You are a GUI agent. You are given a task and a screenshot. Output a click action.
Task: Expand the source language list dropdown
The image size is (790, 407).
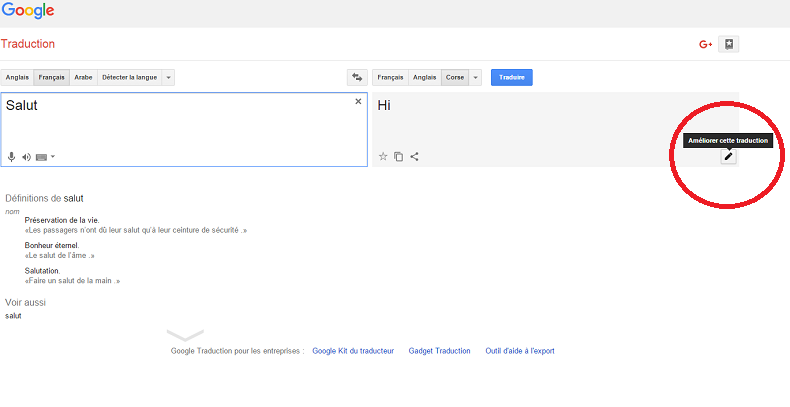[x=168, y=78]
